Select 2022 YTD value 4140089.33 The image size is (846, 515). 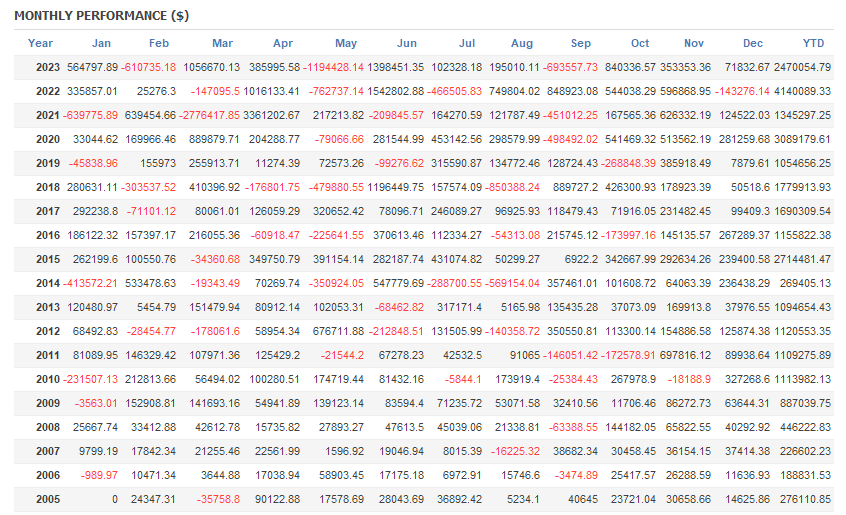point(802,91)
